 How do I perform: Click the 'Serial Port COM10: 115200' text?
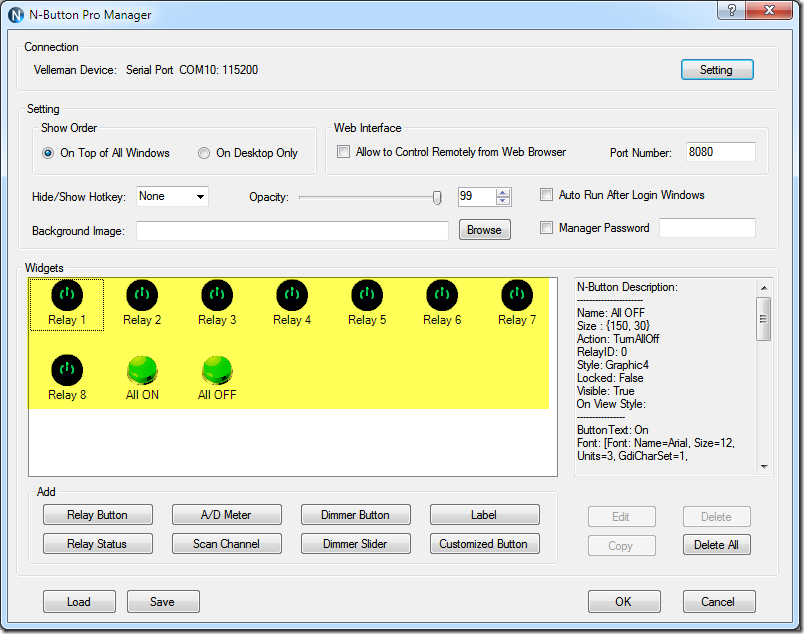[x=192, y=70]
